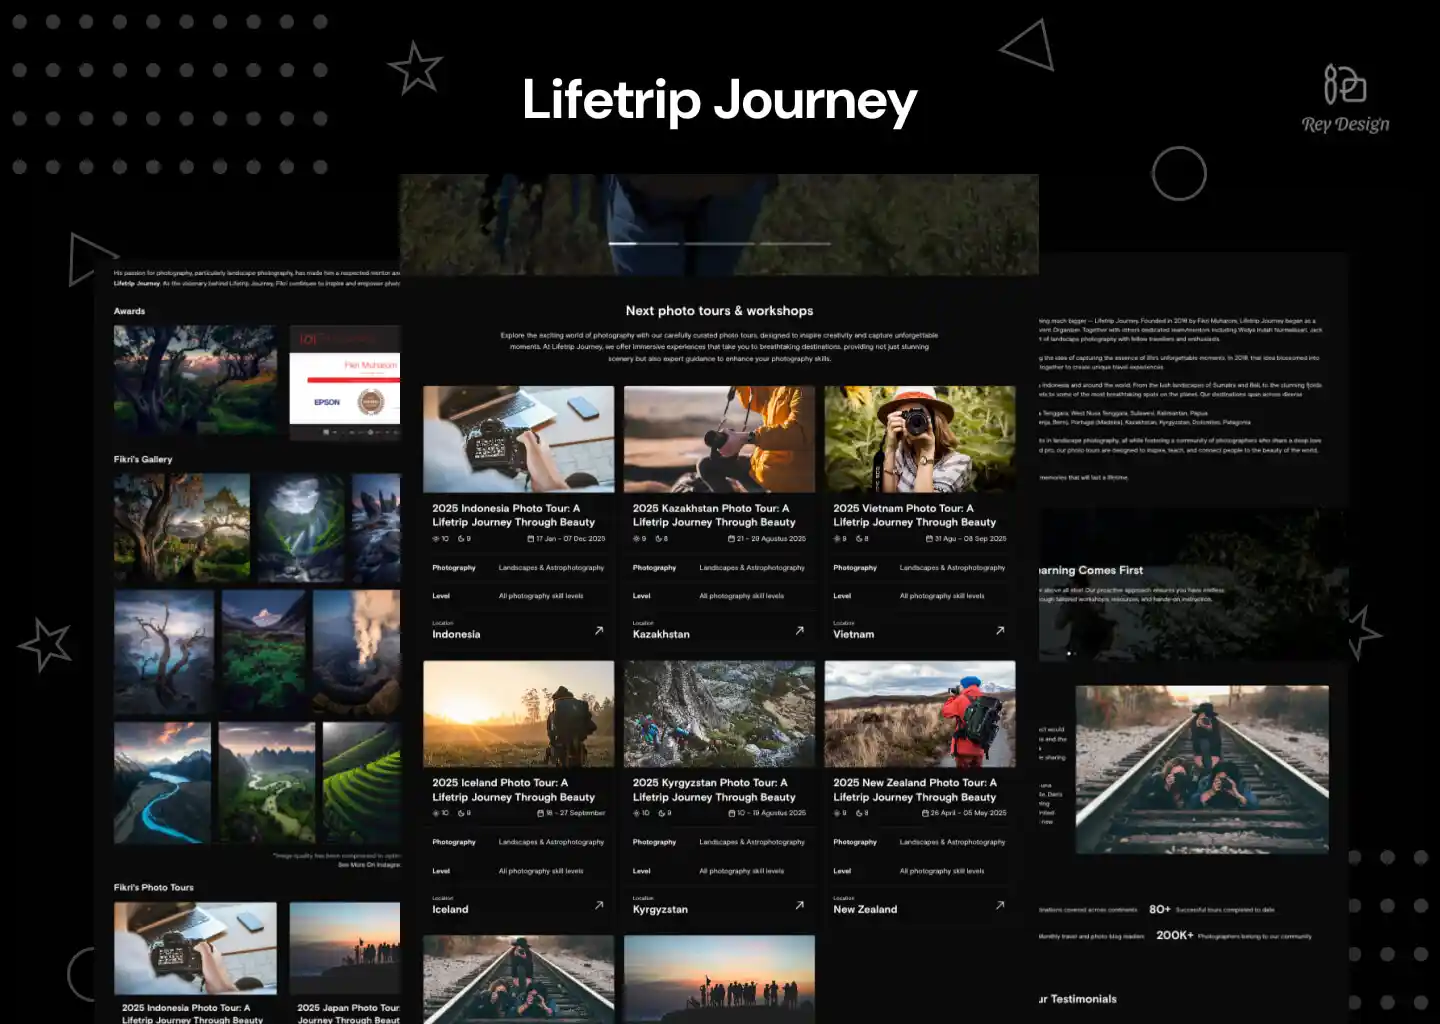Screen dimensions: 1440x1024
Task: Click the Iceland tour sunset photo
Action: (518, 713)
